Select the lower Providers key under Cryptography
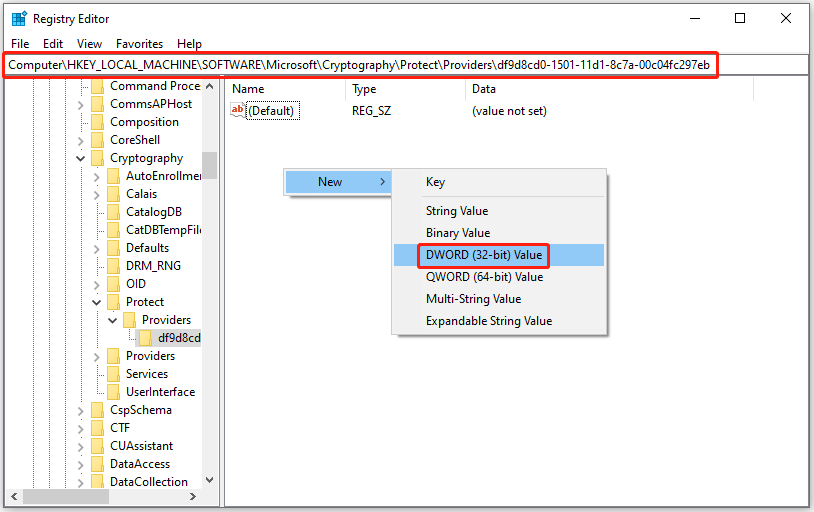Screen dimensions: 814x512 (x=151, y=356)
